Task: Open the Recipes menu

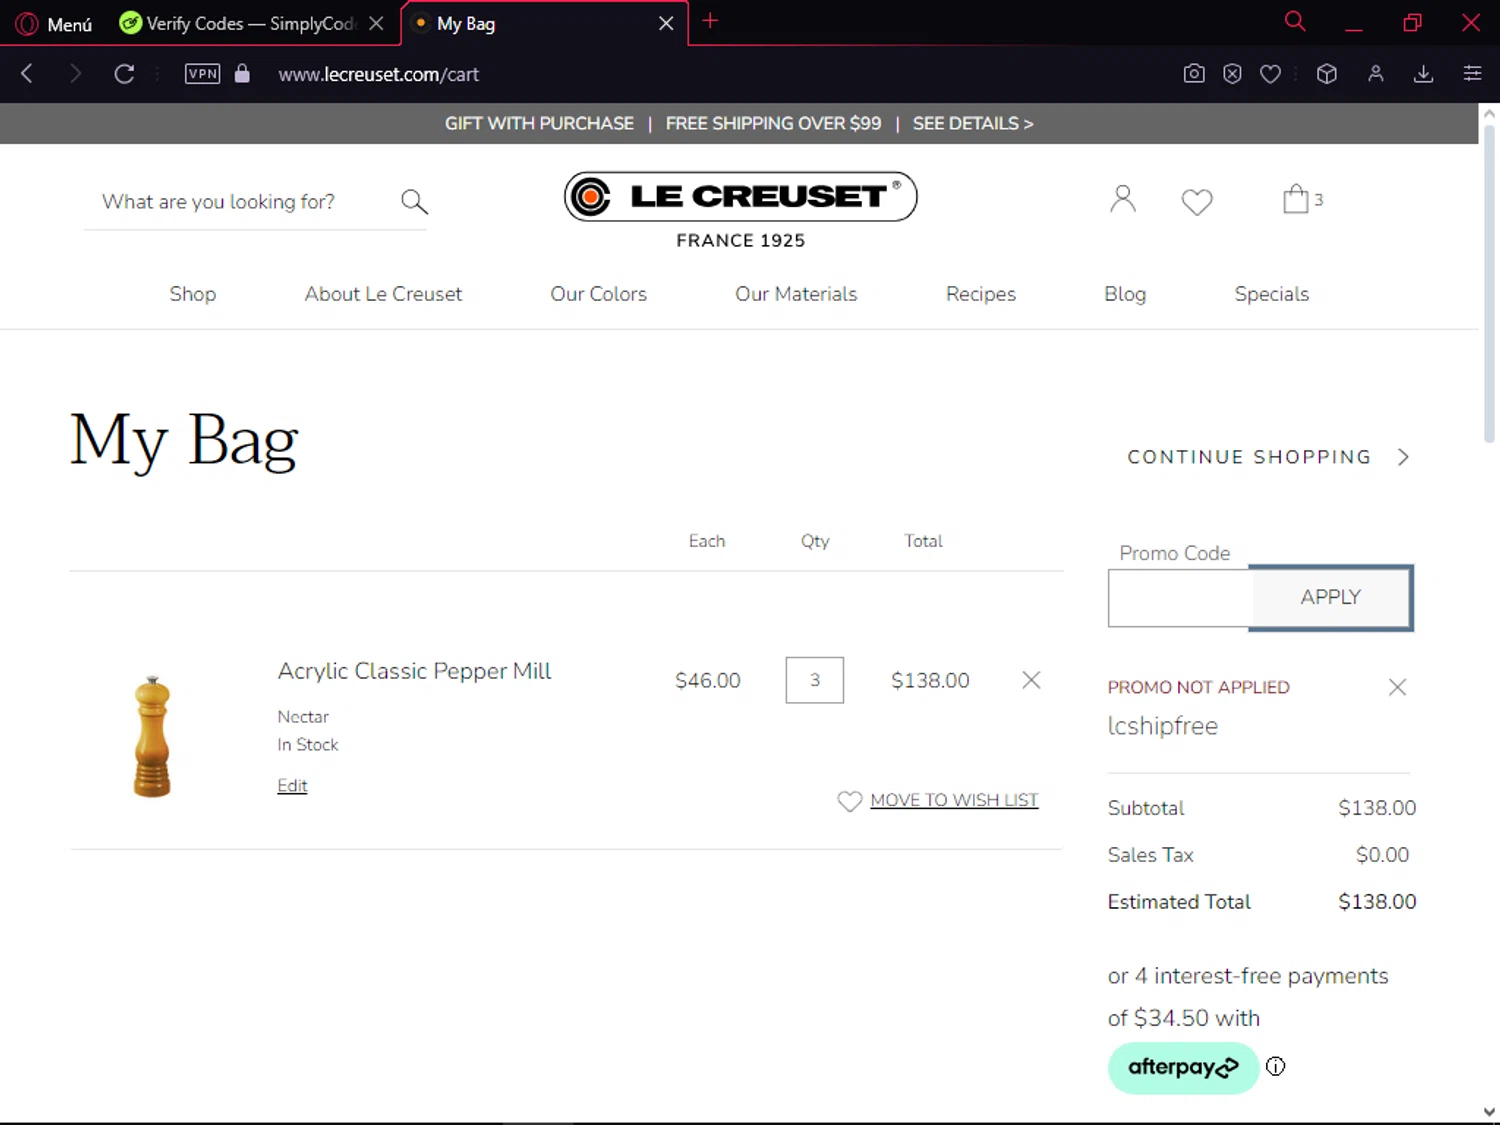Action: (980, 294)
